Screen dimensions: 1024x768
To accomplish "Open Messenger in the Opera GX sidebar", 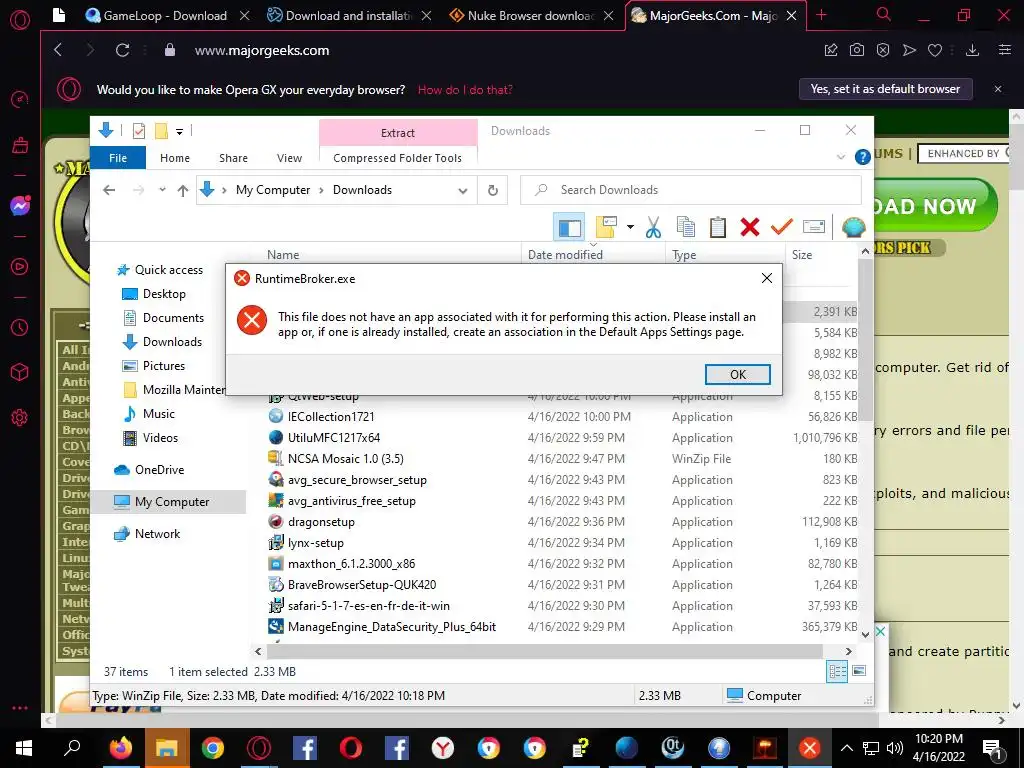I will pos(20,206).
